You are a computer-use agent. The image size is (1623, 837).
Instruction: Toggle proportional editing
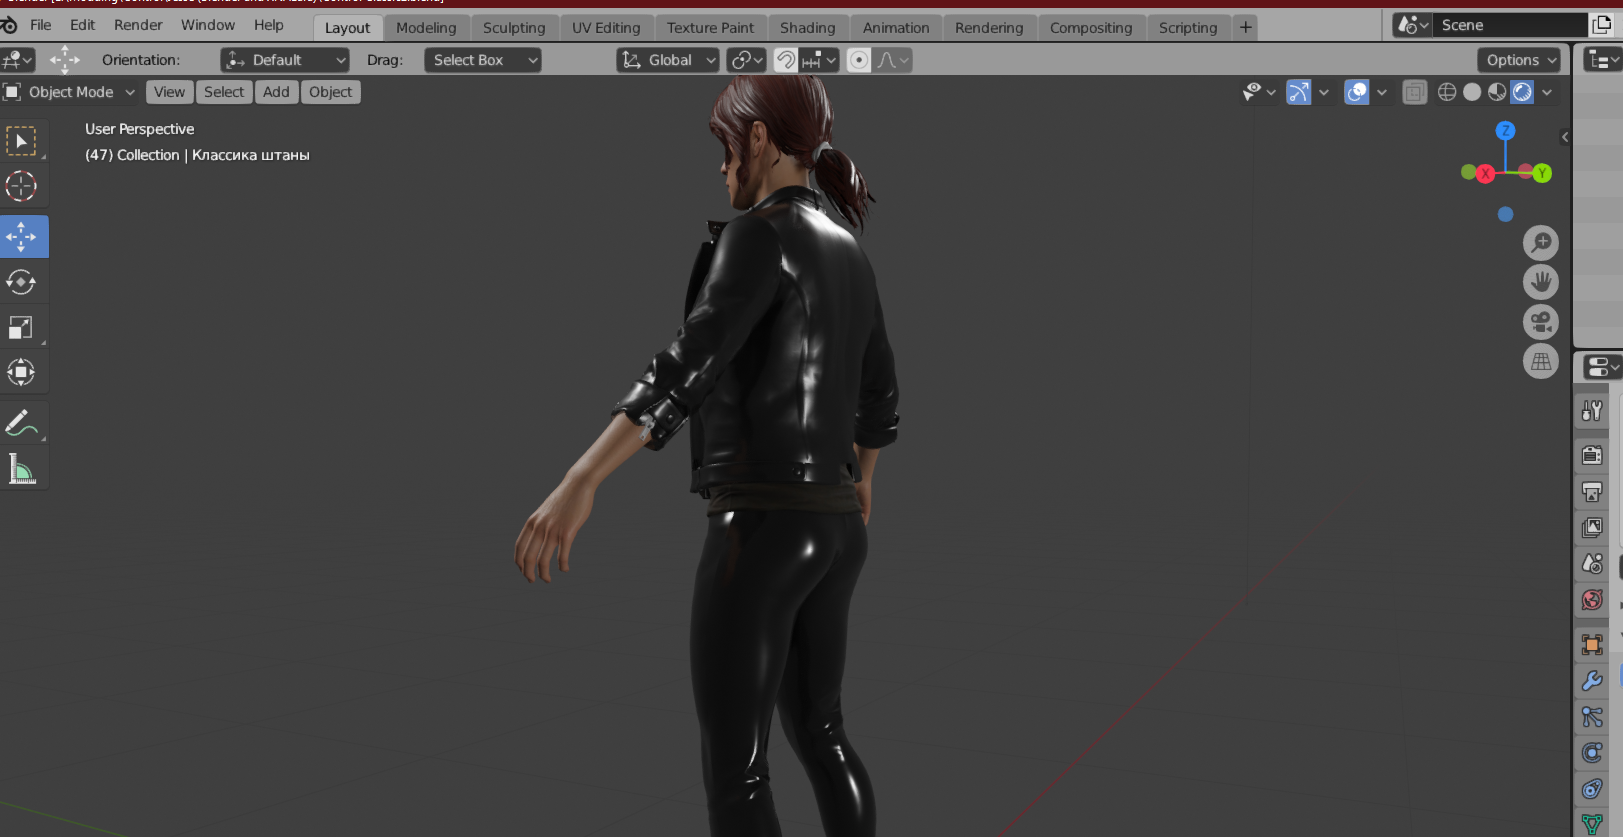point(859,60)
